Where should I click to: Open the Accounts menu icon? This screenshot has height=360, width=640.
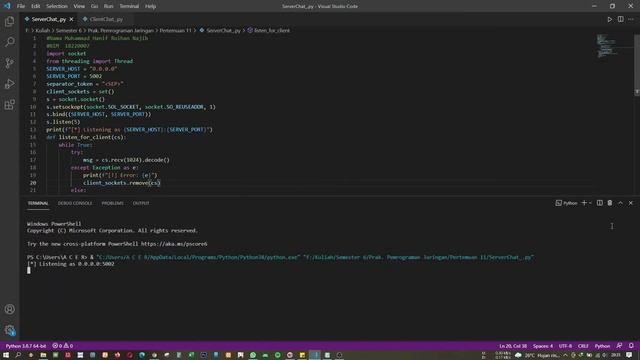9,309
